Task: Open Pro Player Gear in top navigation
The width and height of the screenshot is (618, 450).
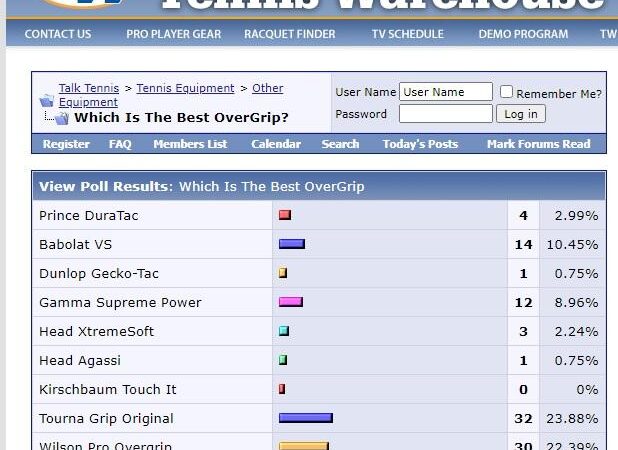Action: tap(173, 34)
